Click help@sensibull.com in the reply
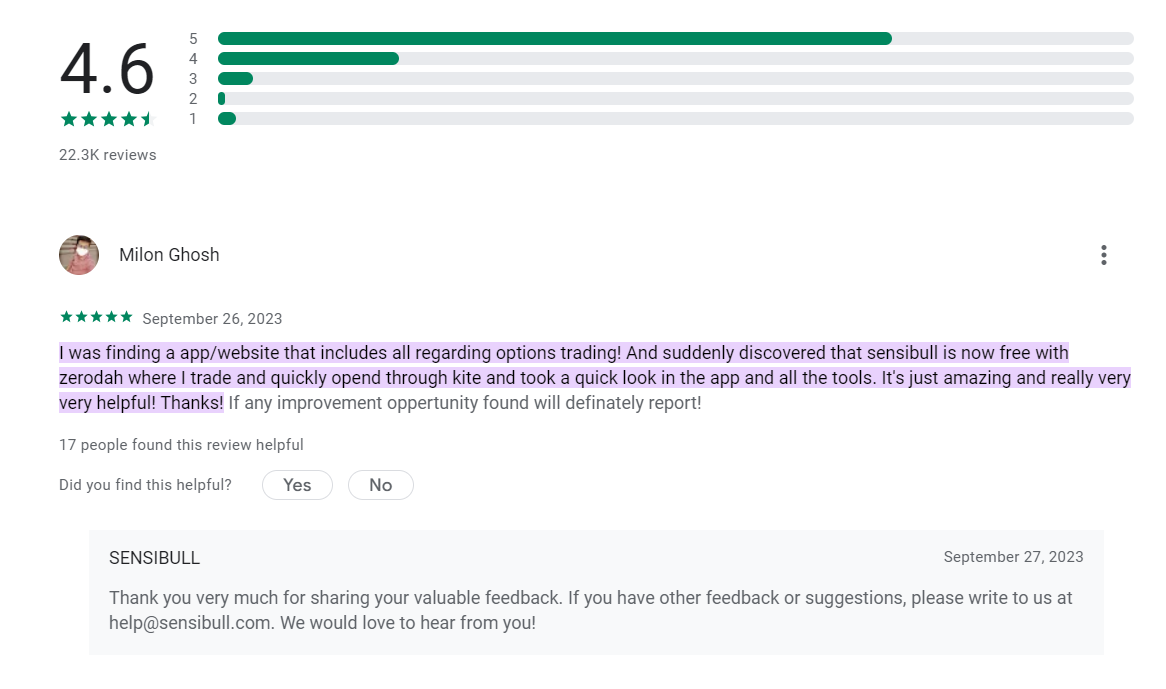The image size is (1166, 689). pyautogui.click(x=189, y=623)
